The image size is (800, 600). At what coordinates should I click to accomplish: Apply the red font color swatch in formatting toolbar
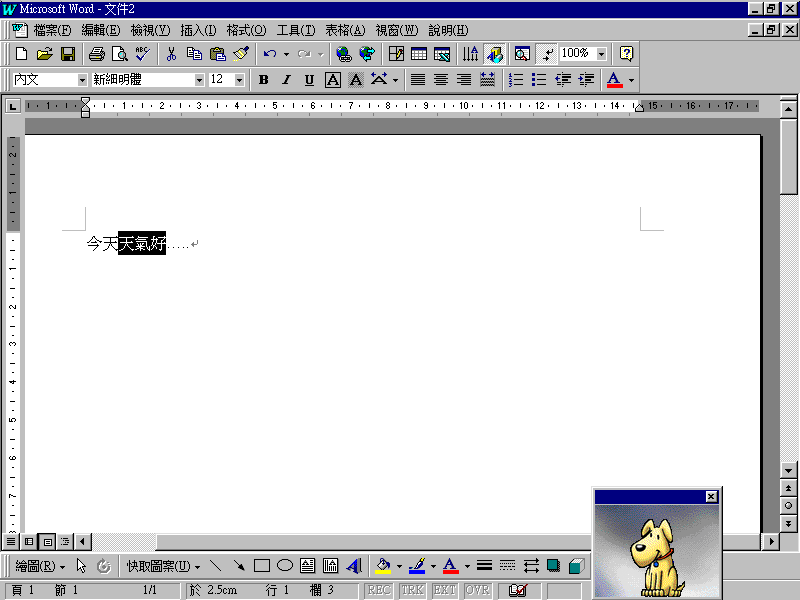tap(614, 80)
